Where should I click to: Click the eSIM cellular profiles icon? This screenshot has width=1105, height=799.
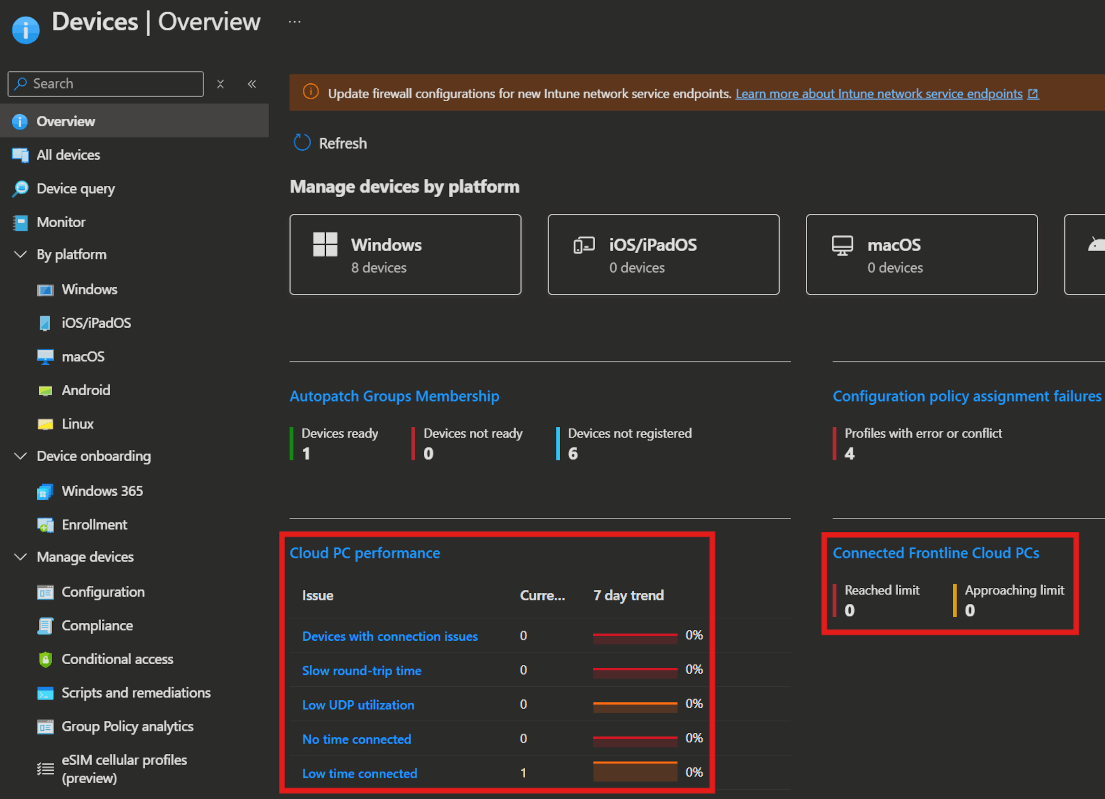[x=45, y=768]
